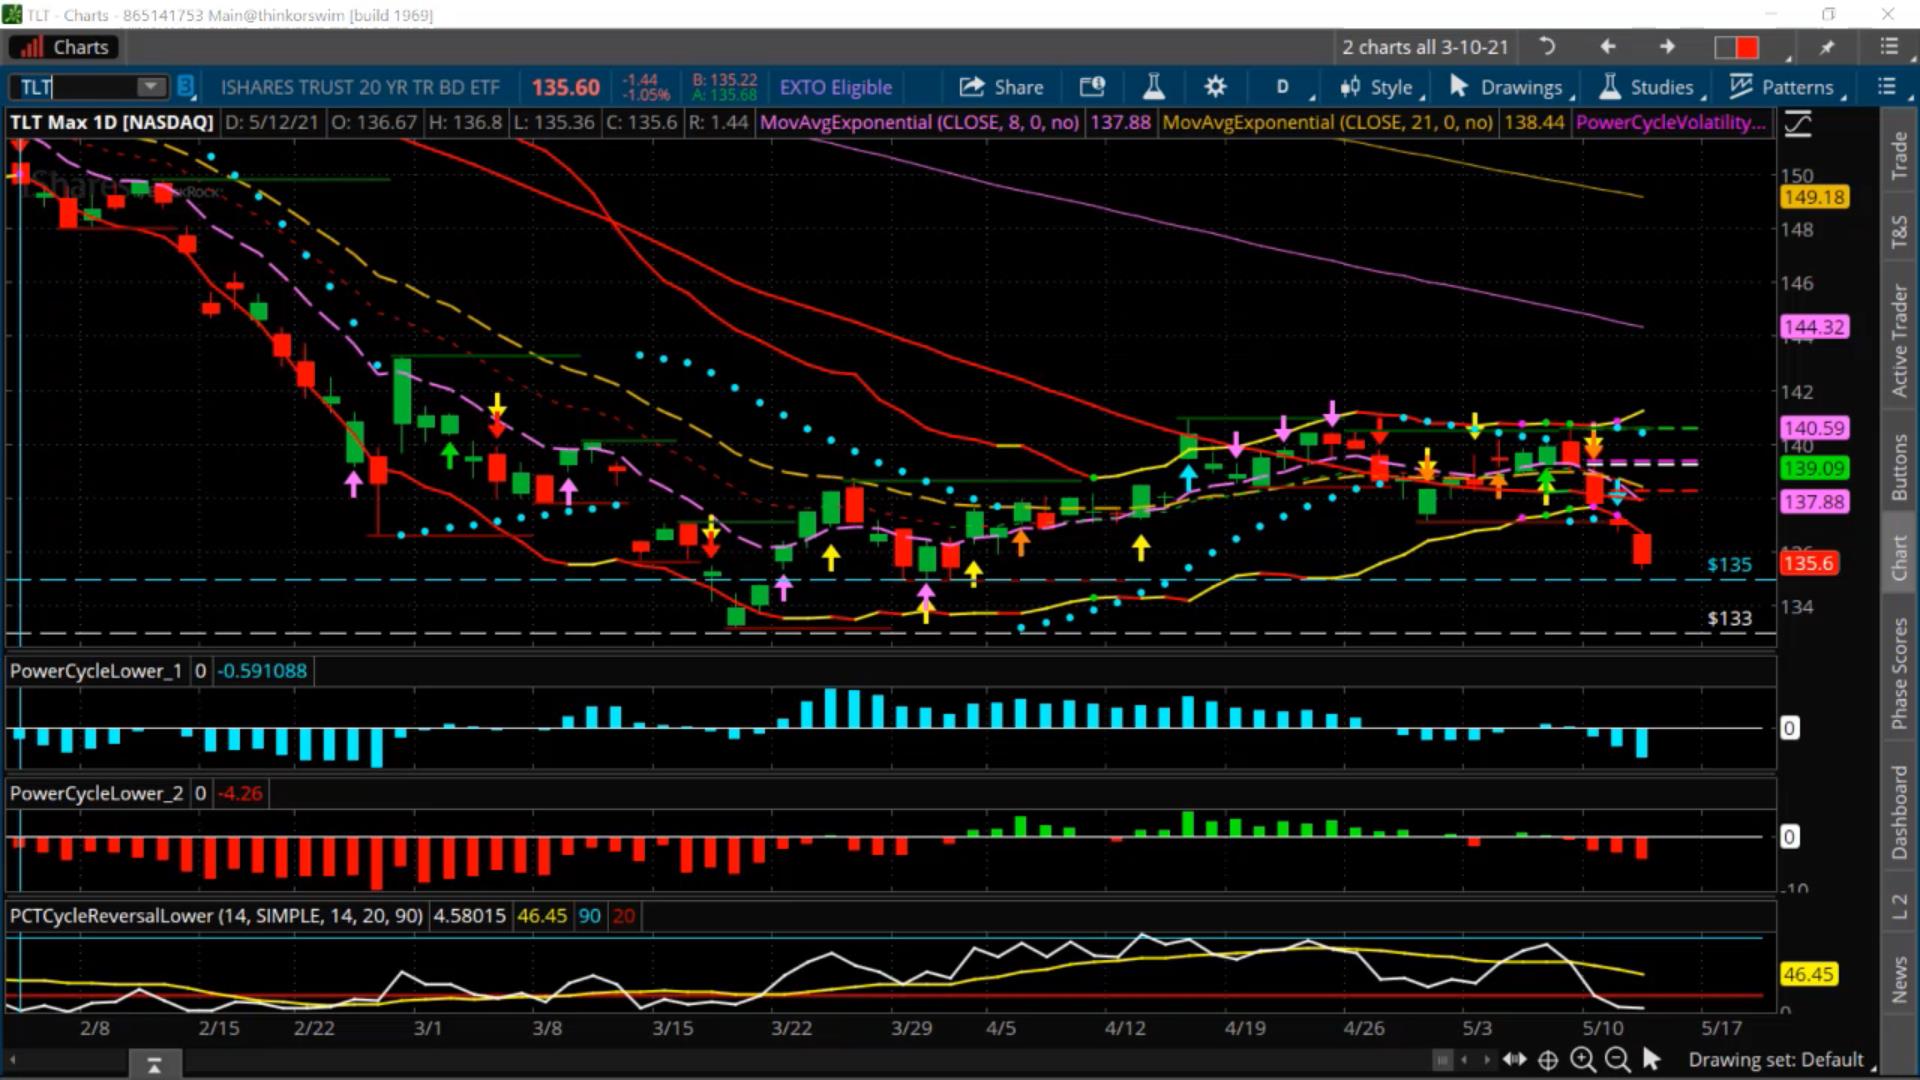
Task: Open the top bar list menu icon
Action: 1888,46
